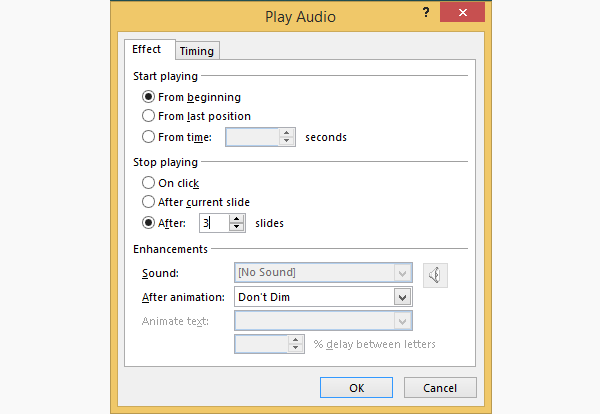Expand the Animate text dropdown

coord(402,321)
